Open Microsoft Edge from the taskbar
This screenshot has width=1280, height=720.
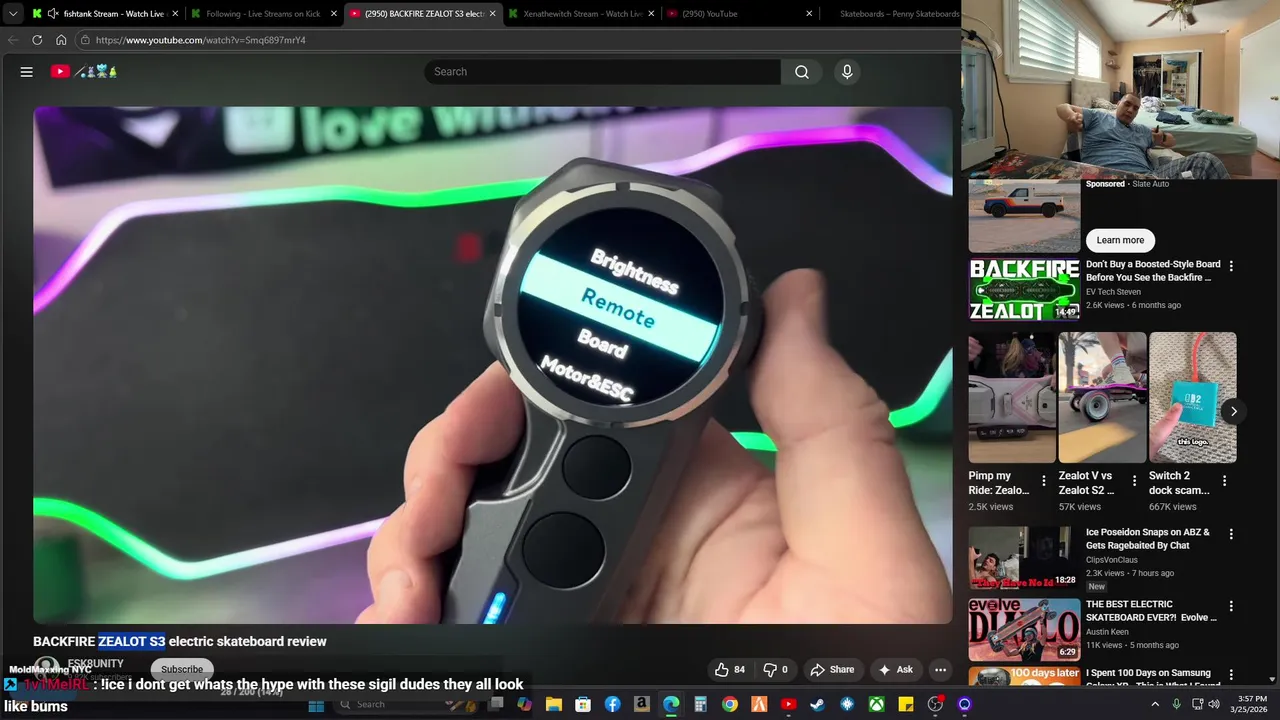(x=671, y=705)
